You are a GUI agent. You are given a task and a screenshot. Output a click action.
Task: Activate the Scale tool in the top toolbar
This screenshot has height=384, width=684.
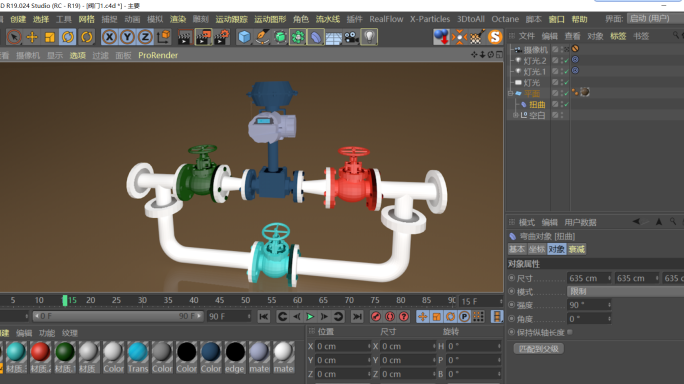(x=50, y=37)
